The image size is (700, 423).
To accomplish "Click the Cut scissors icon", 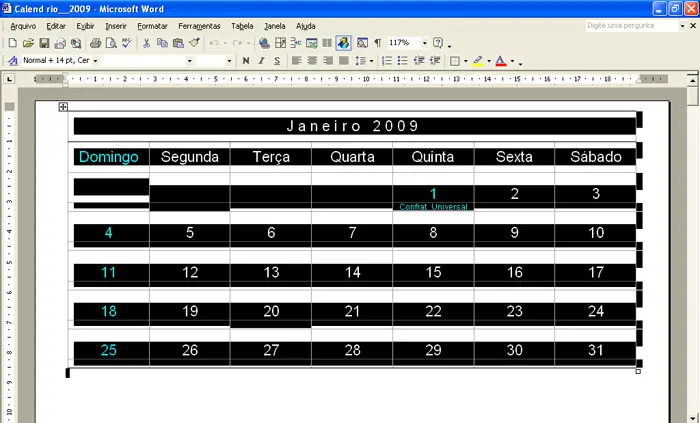I will pyautogui.click(x=147, y=44).
